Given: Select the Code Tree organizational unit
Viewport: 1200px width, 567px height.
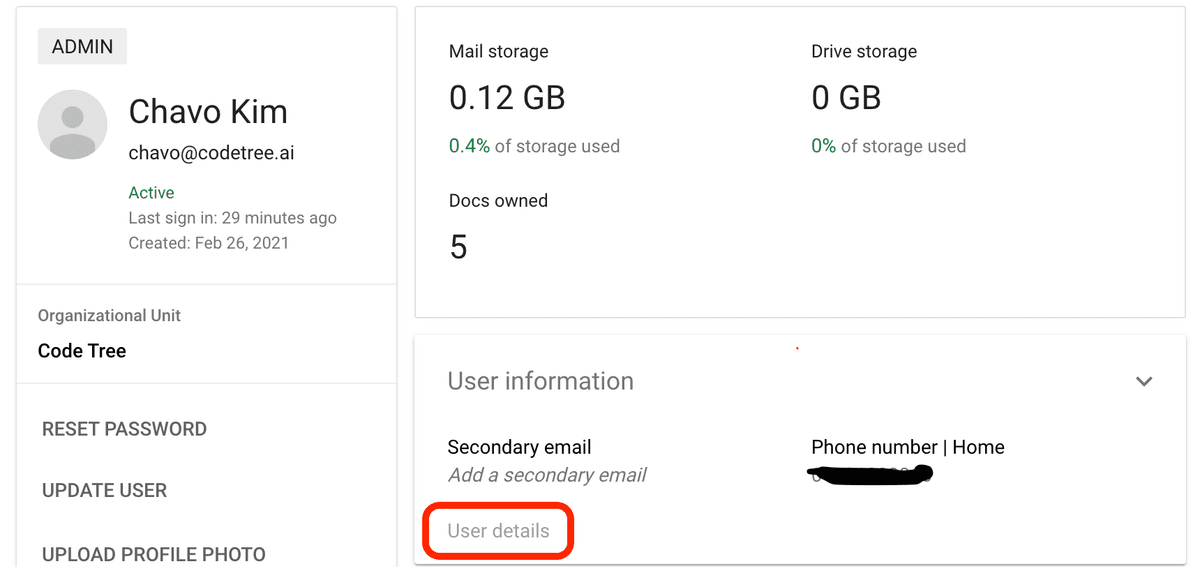Looking at the screenshot, I should [82, 351].
